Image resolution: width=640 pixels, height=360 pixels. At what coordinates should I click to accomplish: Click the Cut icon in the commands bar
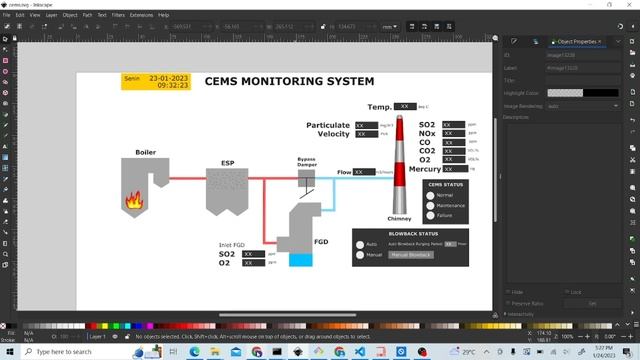(632, 160)
